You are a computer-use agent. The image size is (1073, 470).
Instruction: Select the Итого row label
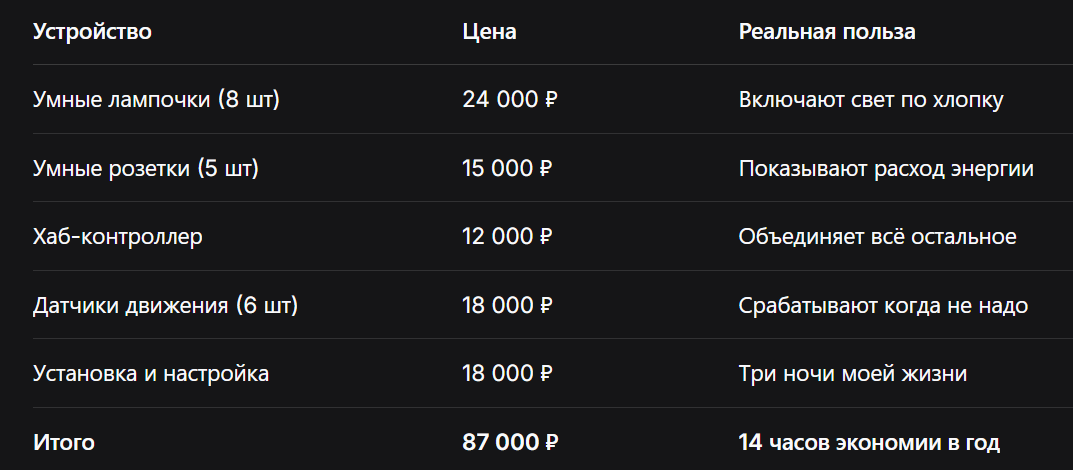coord(64,443)
